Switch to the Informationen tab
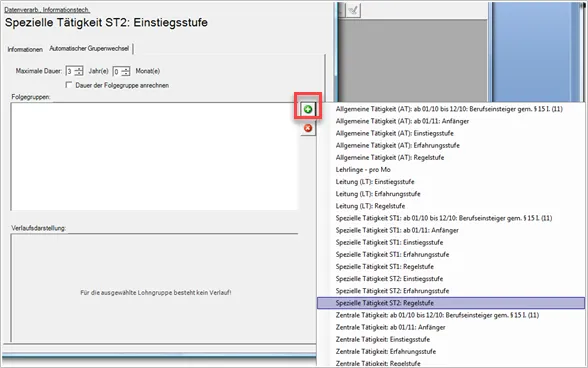Screen dimensions: 588x368 25,50
